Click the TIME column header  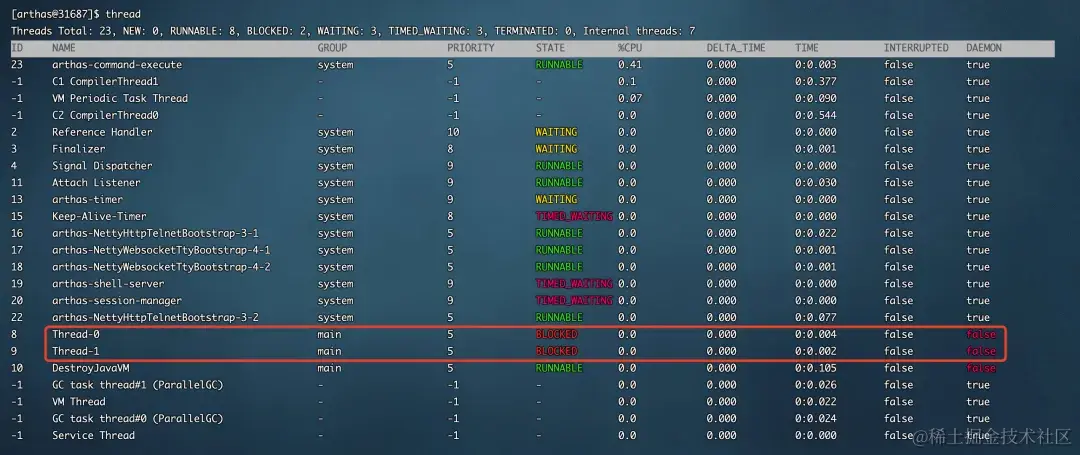[807, 48]
